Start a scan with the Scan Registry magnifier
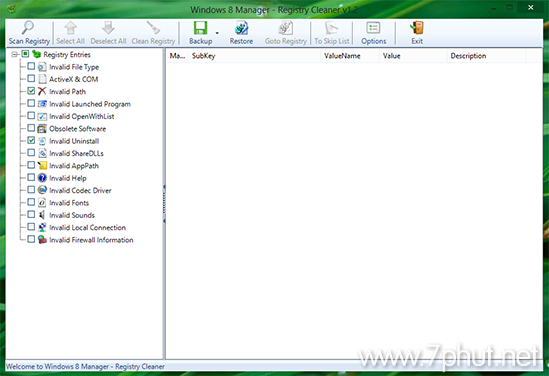The image size is (549, 376). point(27,27)
